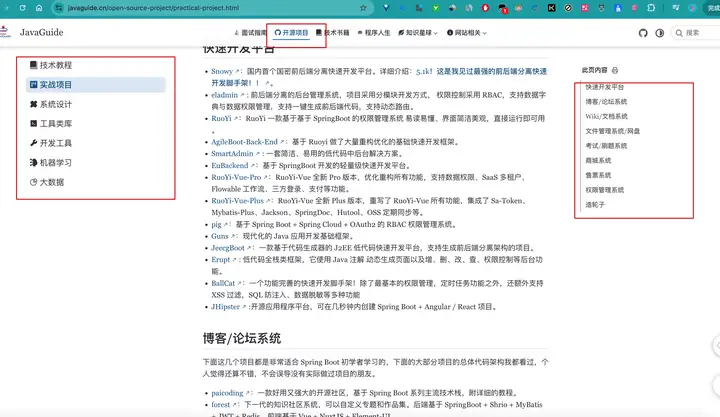
Task: Open the 程序人生 nav item
Action: point(374,33)
